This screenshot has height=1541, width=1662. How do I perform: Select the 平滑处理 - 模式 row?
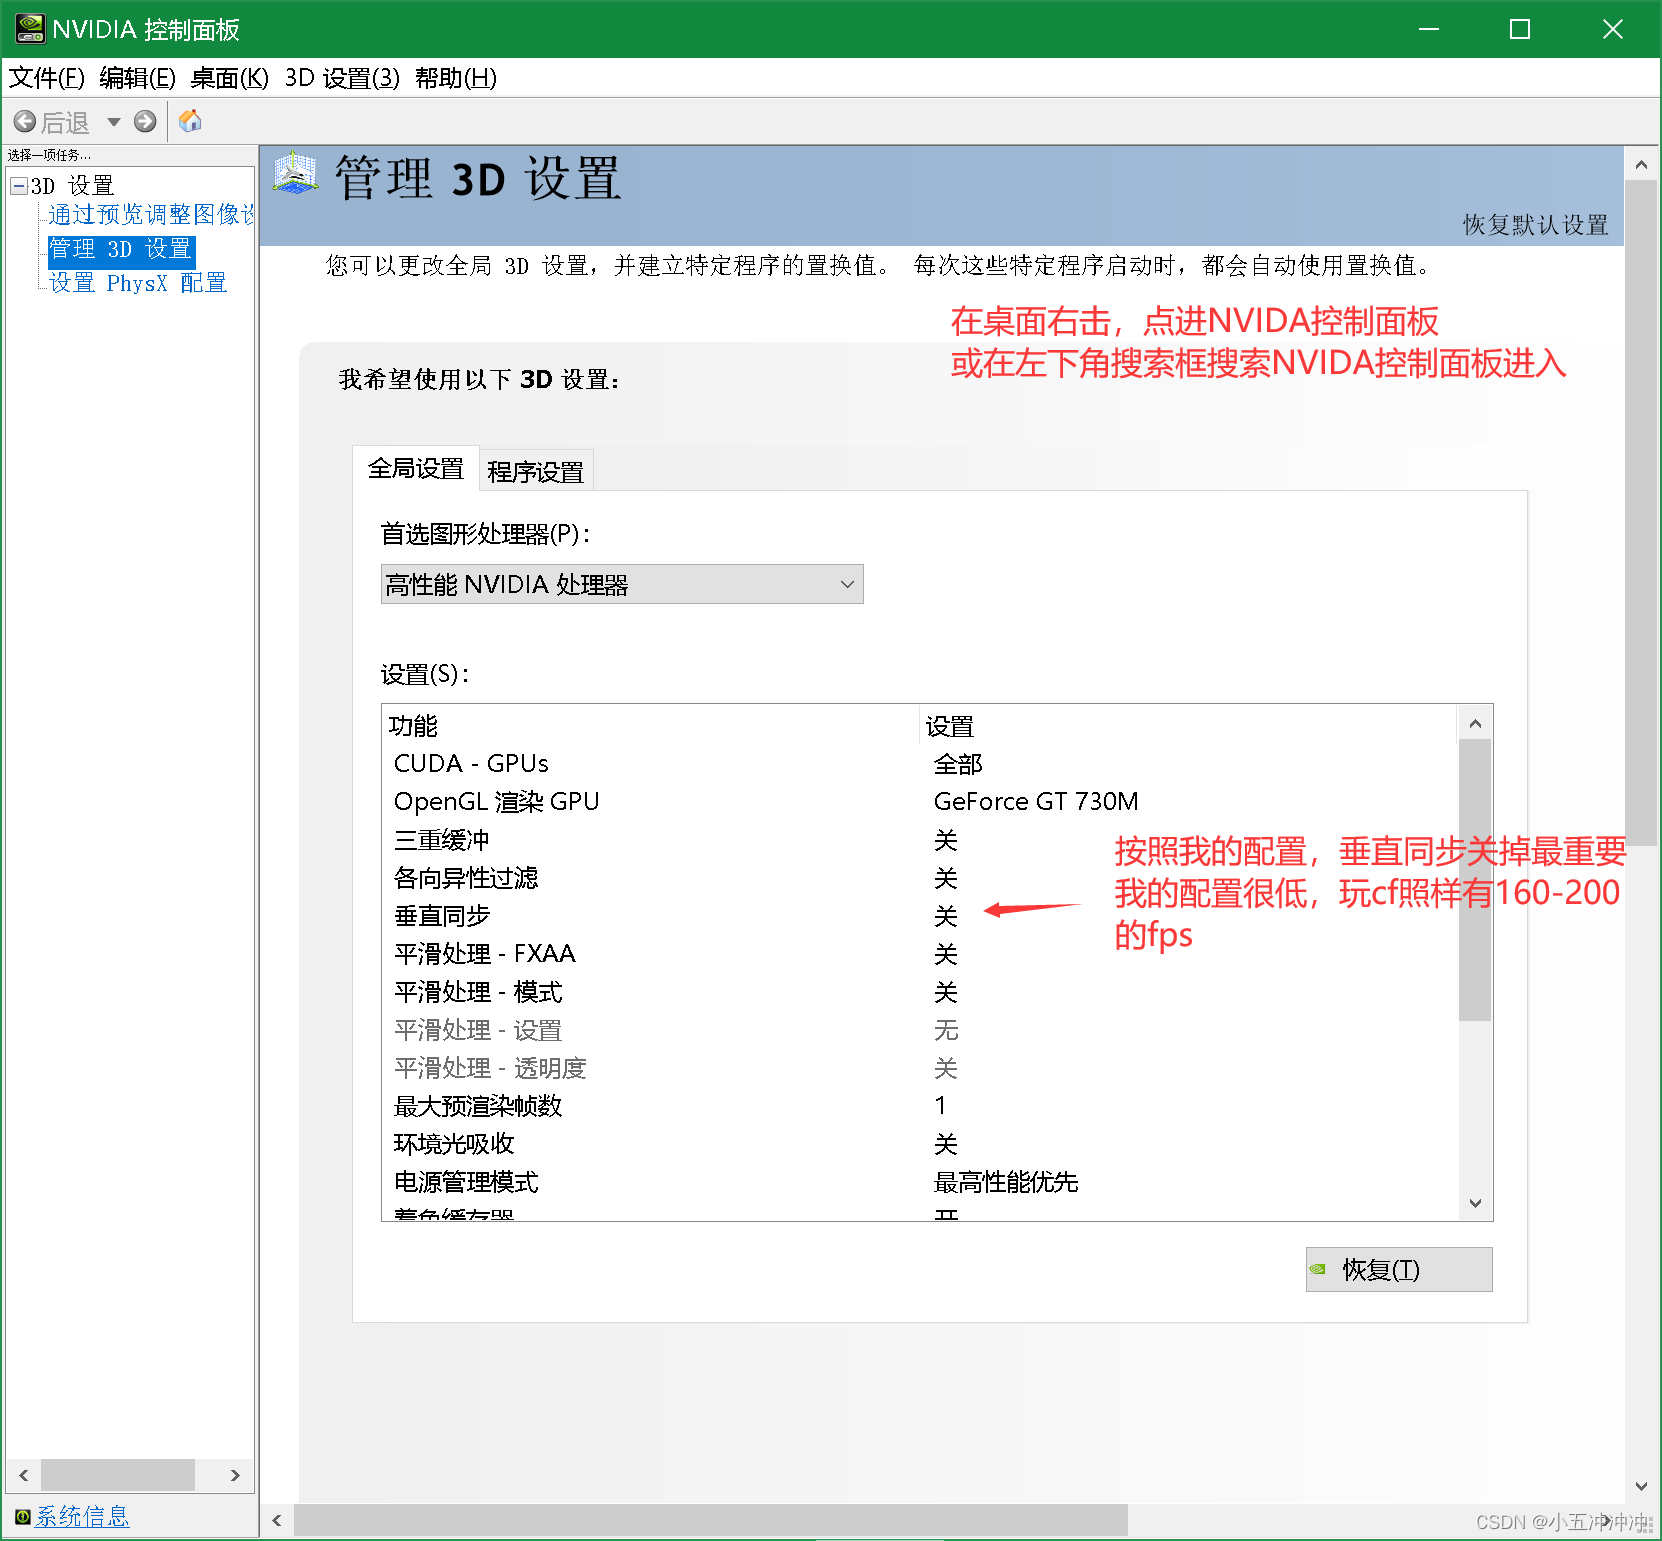[920, 992]
